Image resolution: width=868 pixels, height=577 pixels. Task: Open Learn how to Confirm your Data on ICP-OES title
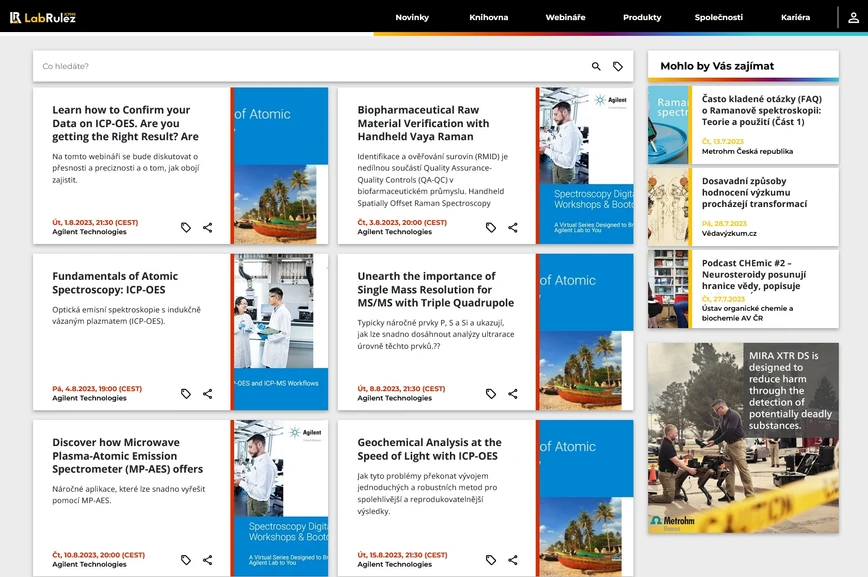(x=125, y=123)
